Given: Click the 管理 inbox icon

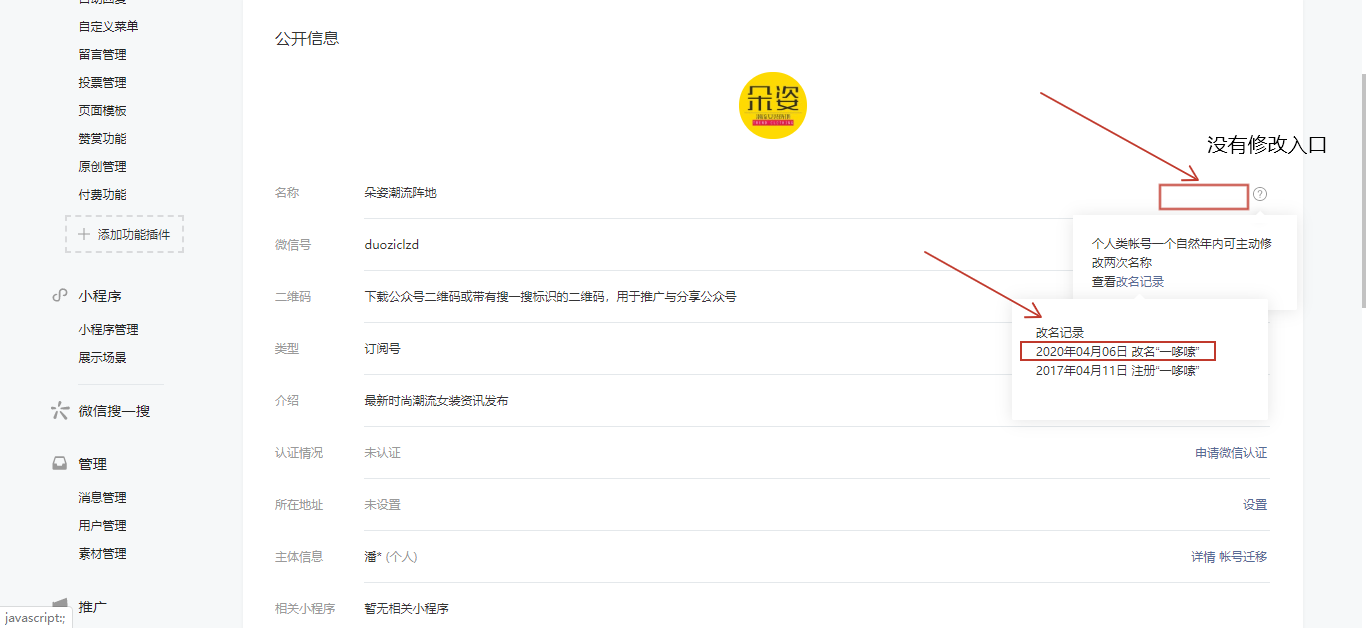Looking at the screenshot, I should coord(59,464).
